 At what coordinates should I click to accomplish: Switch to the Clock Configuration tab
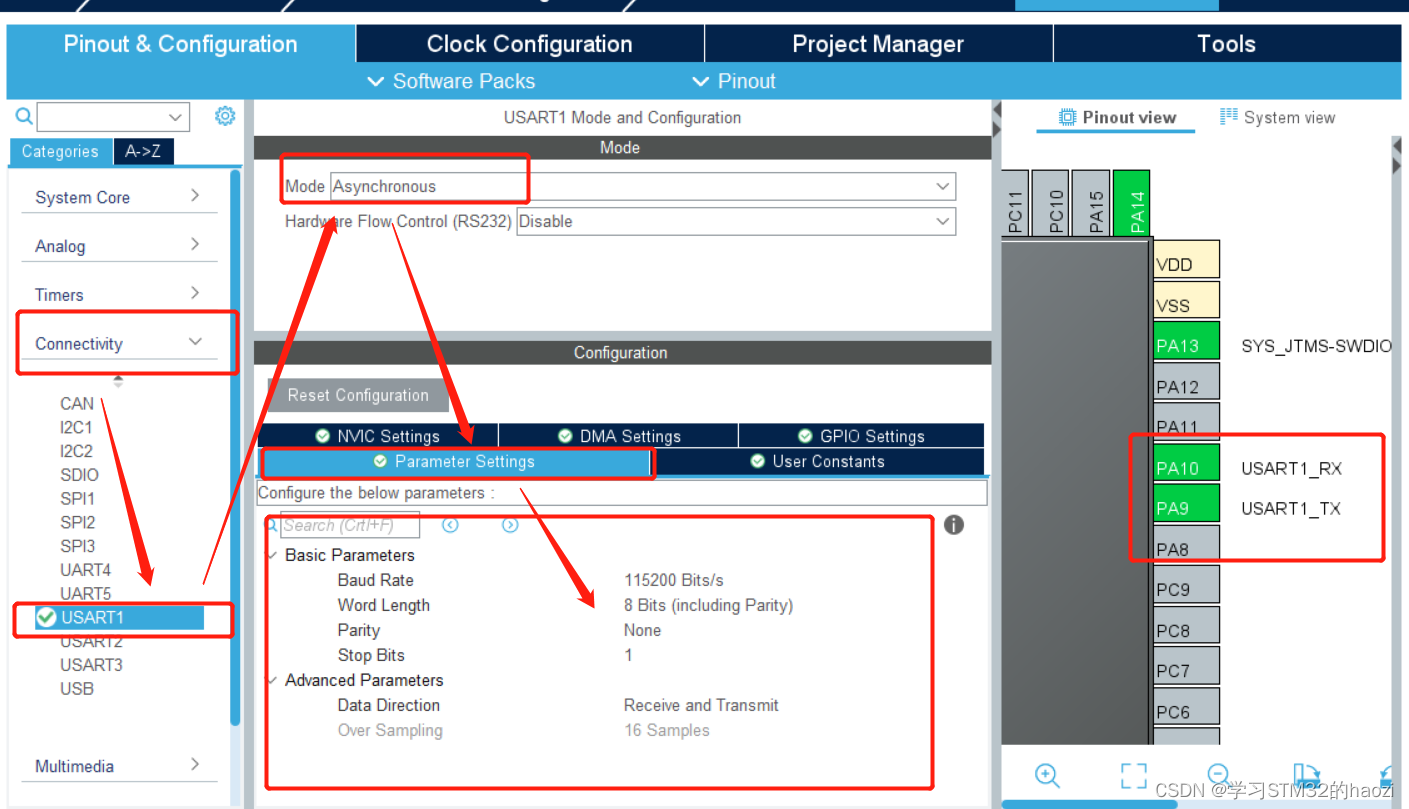[x=530, y=44]
